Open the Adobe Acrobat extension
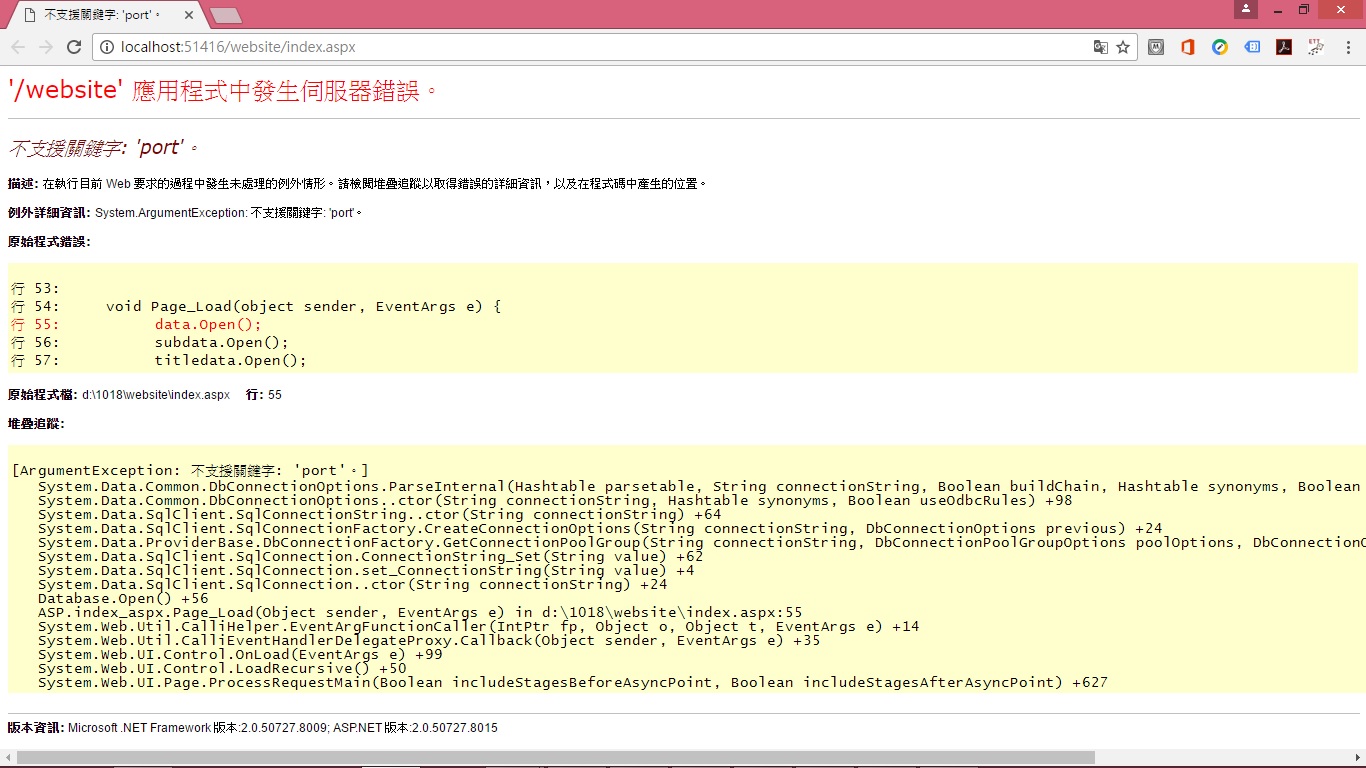 click(x=1284, y=47)
